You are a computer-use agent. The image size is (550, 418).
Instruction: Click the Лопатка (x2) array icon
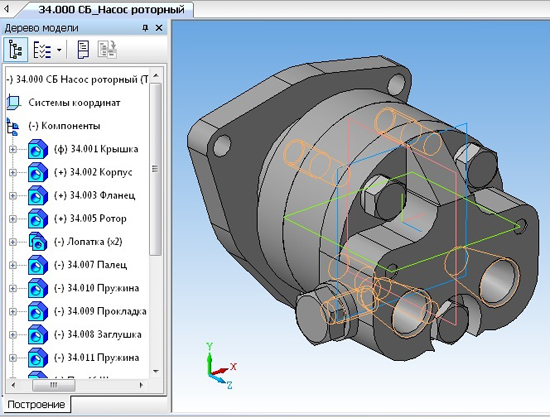tap(38, 242)
